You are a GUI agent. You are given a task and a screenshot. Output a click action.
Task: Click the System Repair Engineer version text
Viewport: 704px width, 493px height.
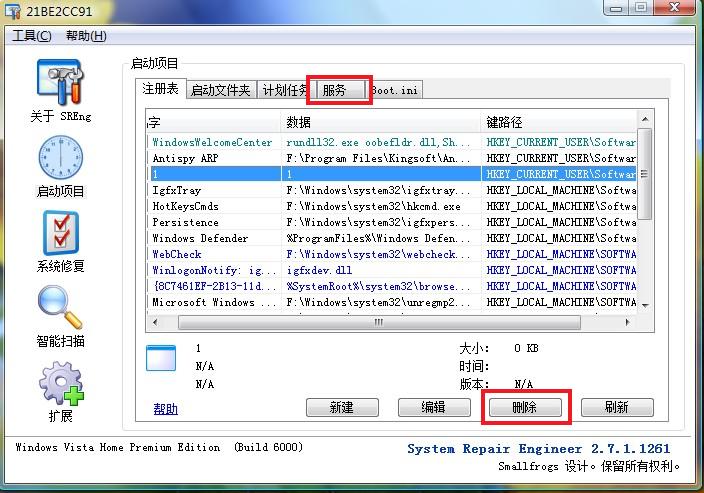click(x=538, y=449)
